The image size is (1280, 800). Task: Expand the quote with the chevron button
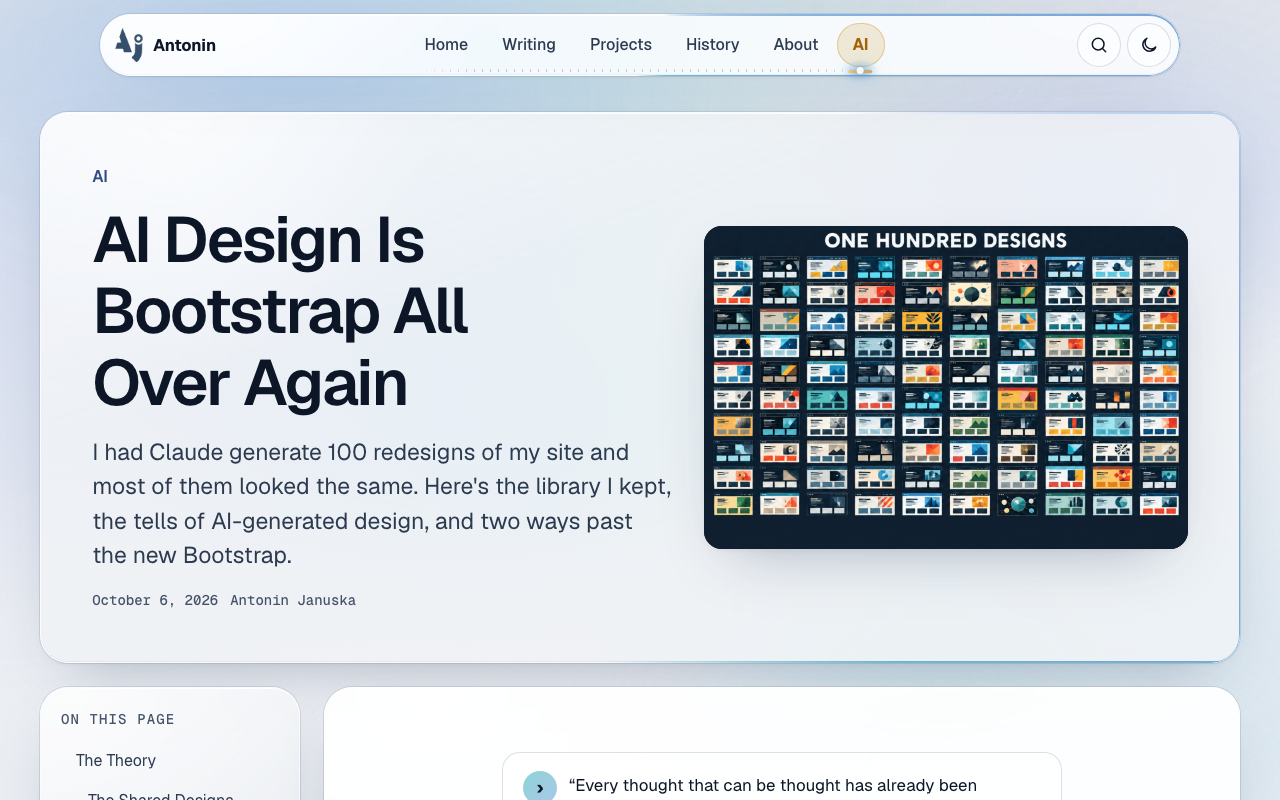point(540,787)
